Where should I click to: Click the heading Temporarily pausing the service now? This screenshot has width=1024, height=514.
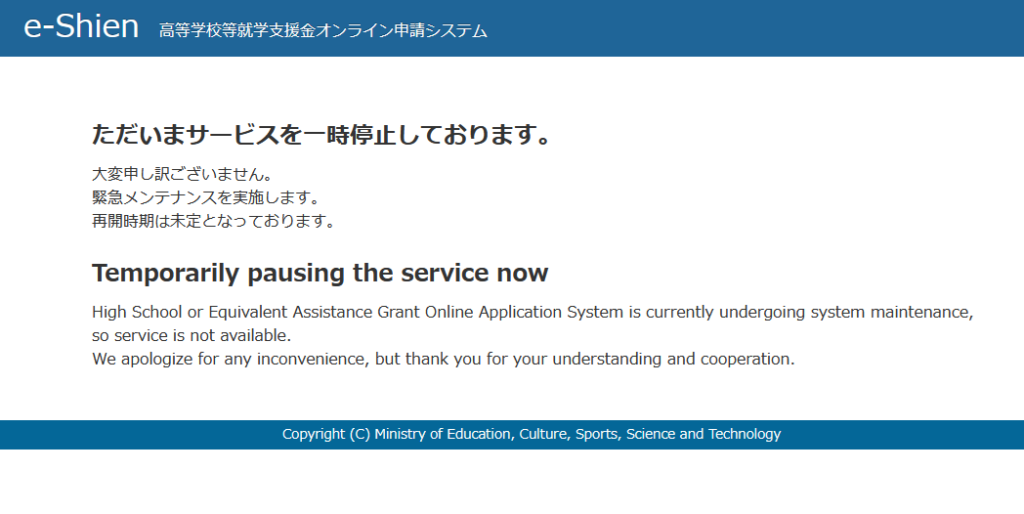tap(320, 273)
